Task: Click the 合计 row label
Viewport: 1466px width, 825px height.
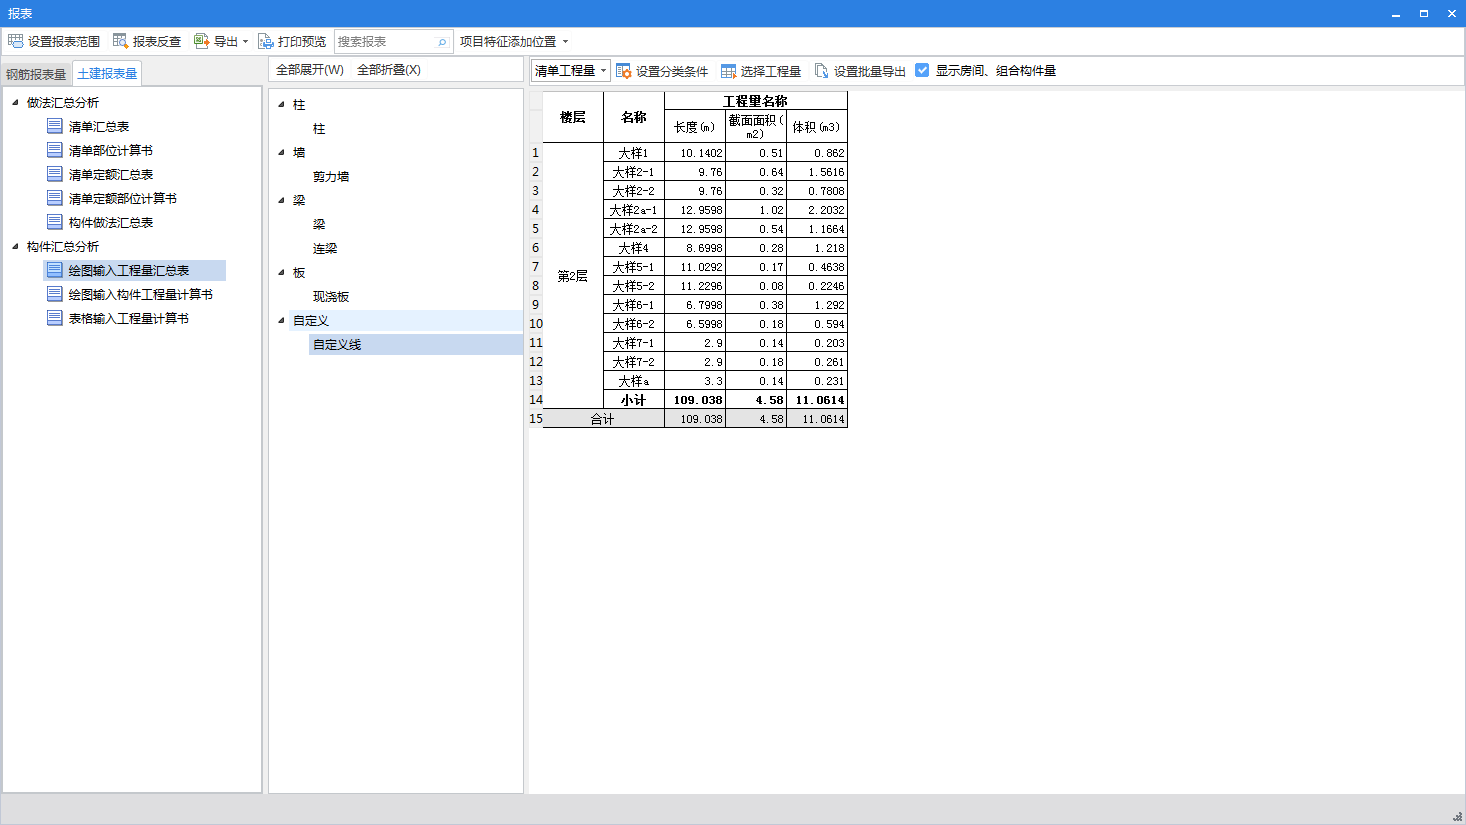Action: coord(603,419)
